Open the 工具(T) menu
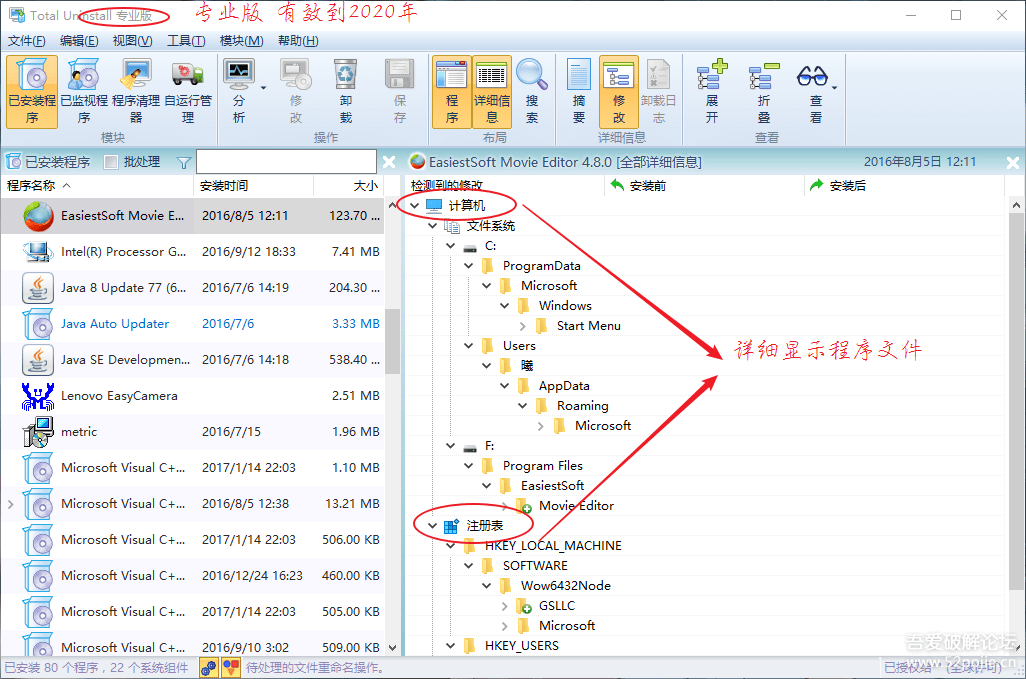1026x679 pixels. 186,41
